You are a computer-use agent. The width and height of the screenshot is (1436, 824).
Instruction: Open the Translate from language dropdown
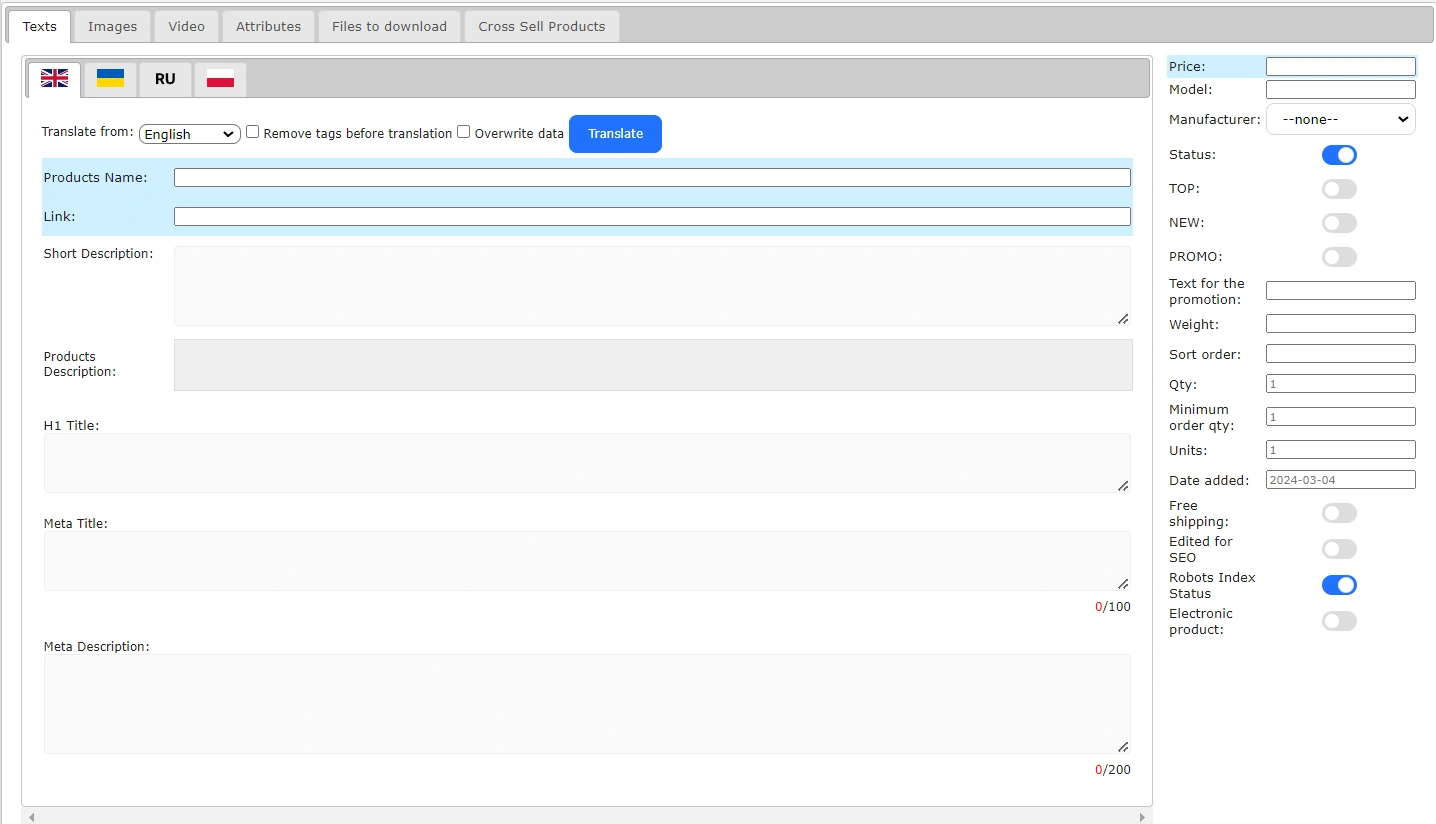coord(190,134)
